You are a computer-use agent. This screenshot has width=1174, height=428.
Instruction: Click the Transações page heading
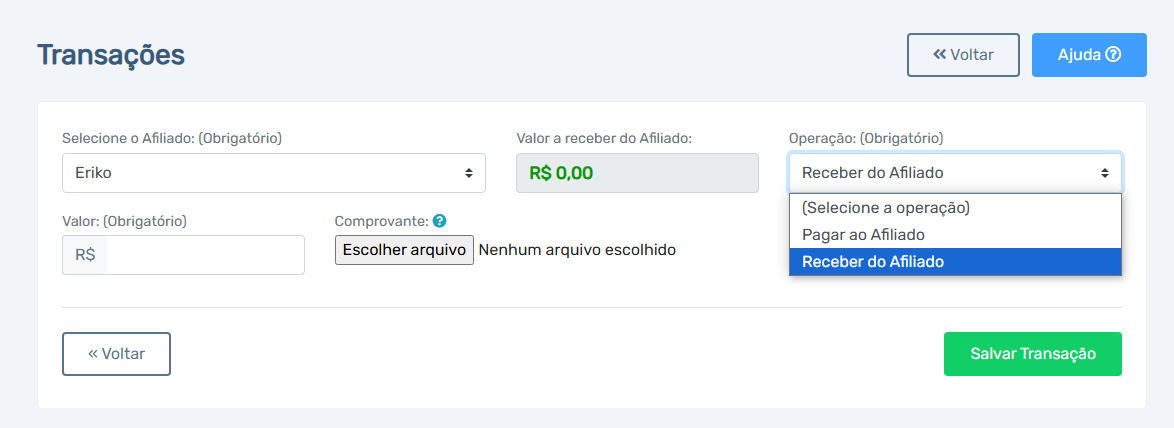click(111, 55)
